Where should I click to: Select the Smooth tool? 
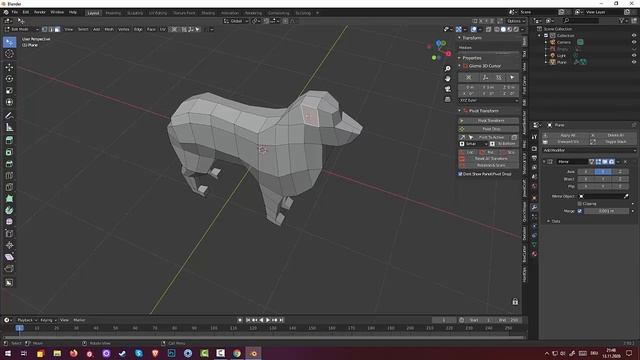point(9,222)
